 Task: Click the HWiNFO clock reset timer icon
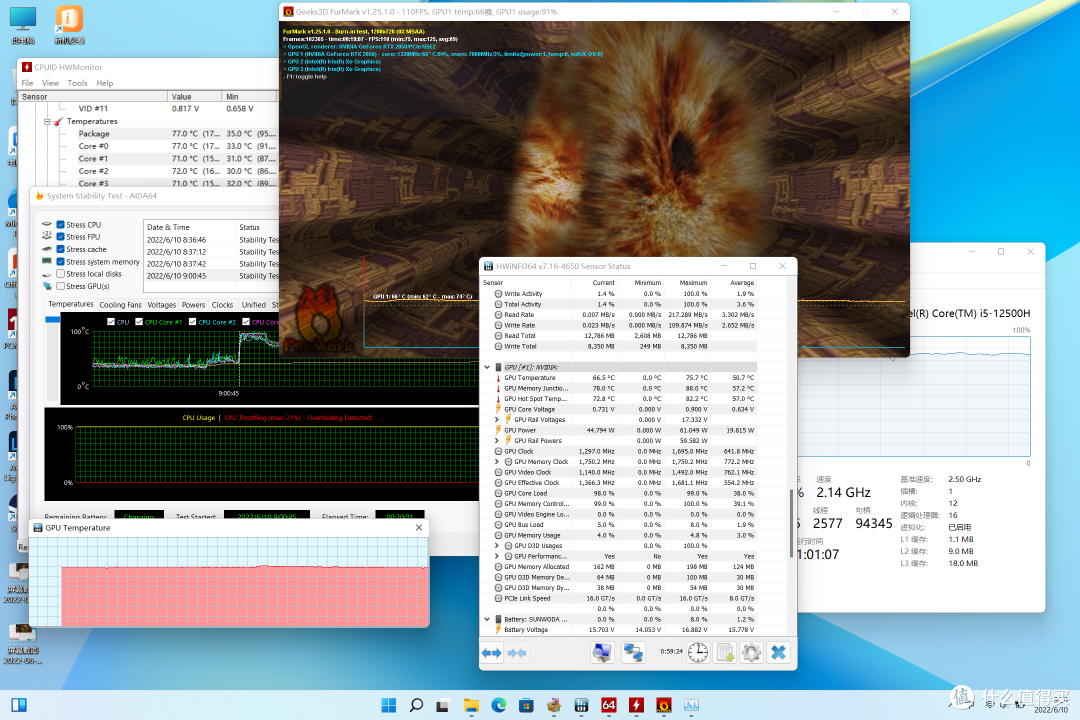point(698,652)
